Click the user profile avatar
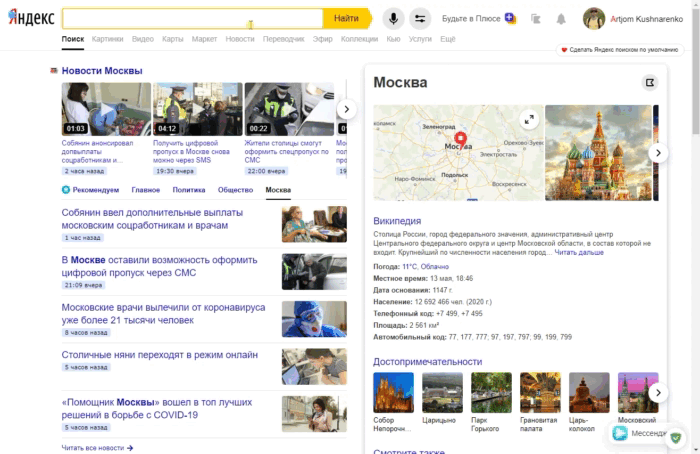The height and width of the screenshot is (454, 700). coord(593,19)
